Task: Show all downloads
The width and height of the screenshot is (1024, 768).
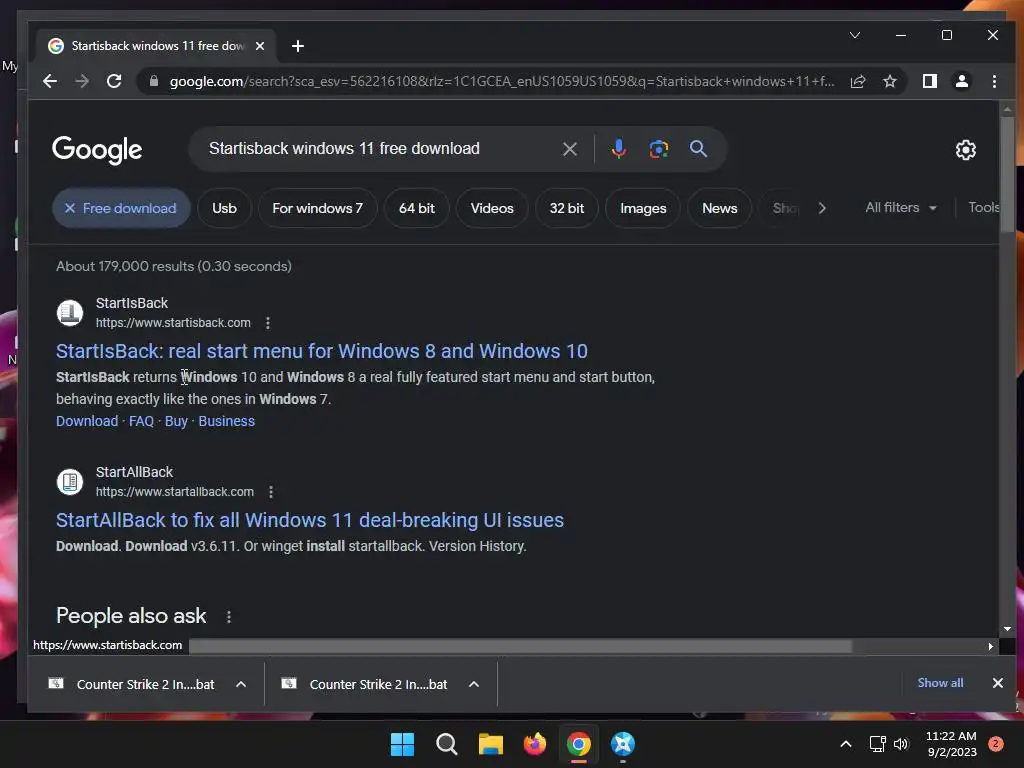Action: coord(940,683)
